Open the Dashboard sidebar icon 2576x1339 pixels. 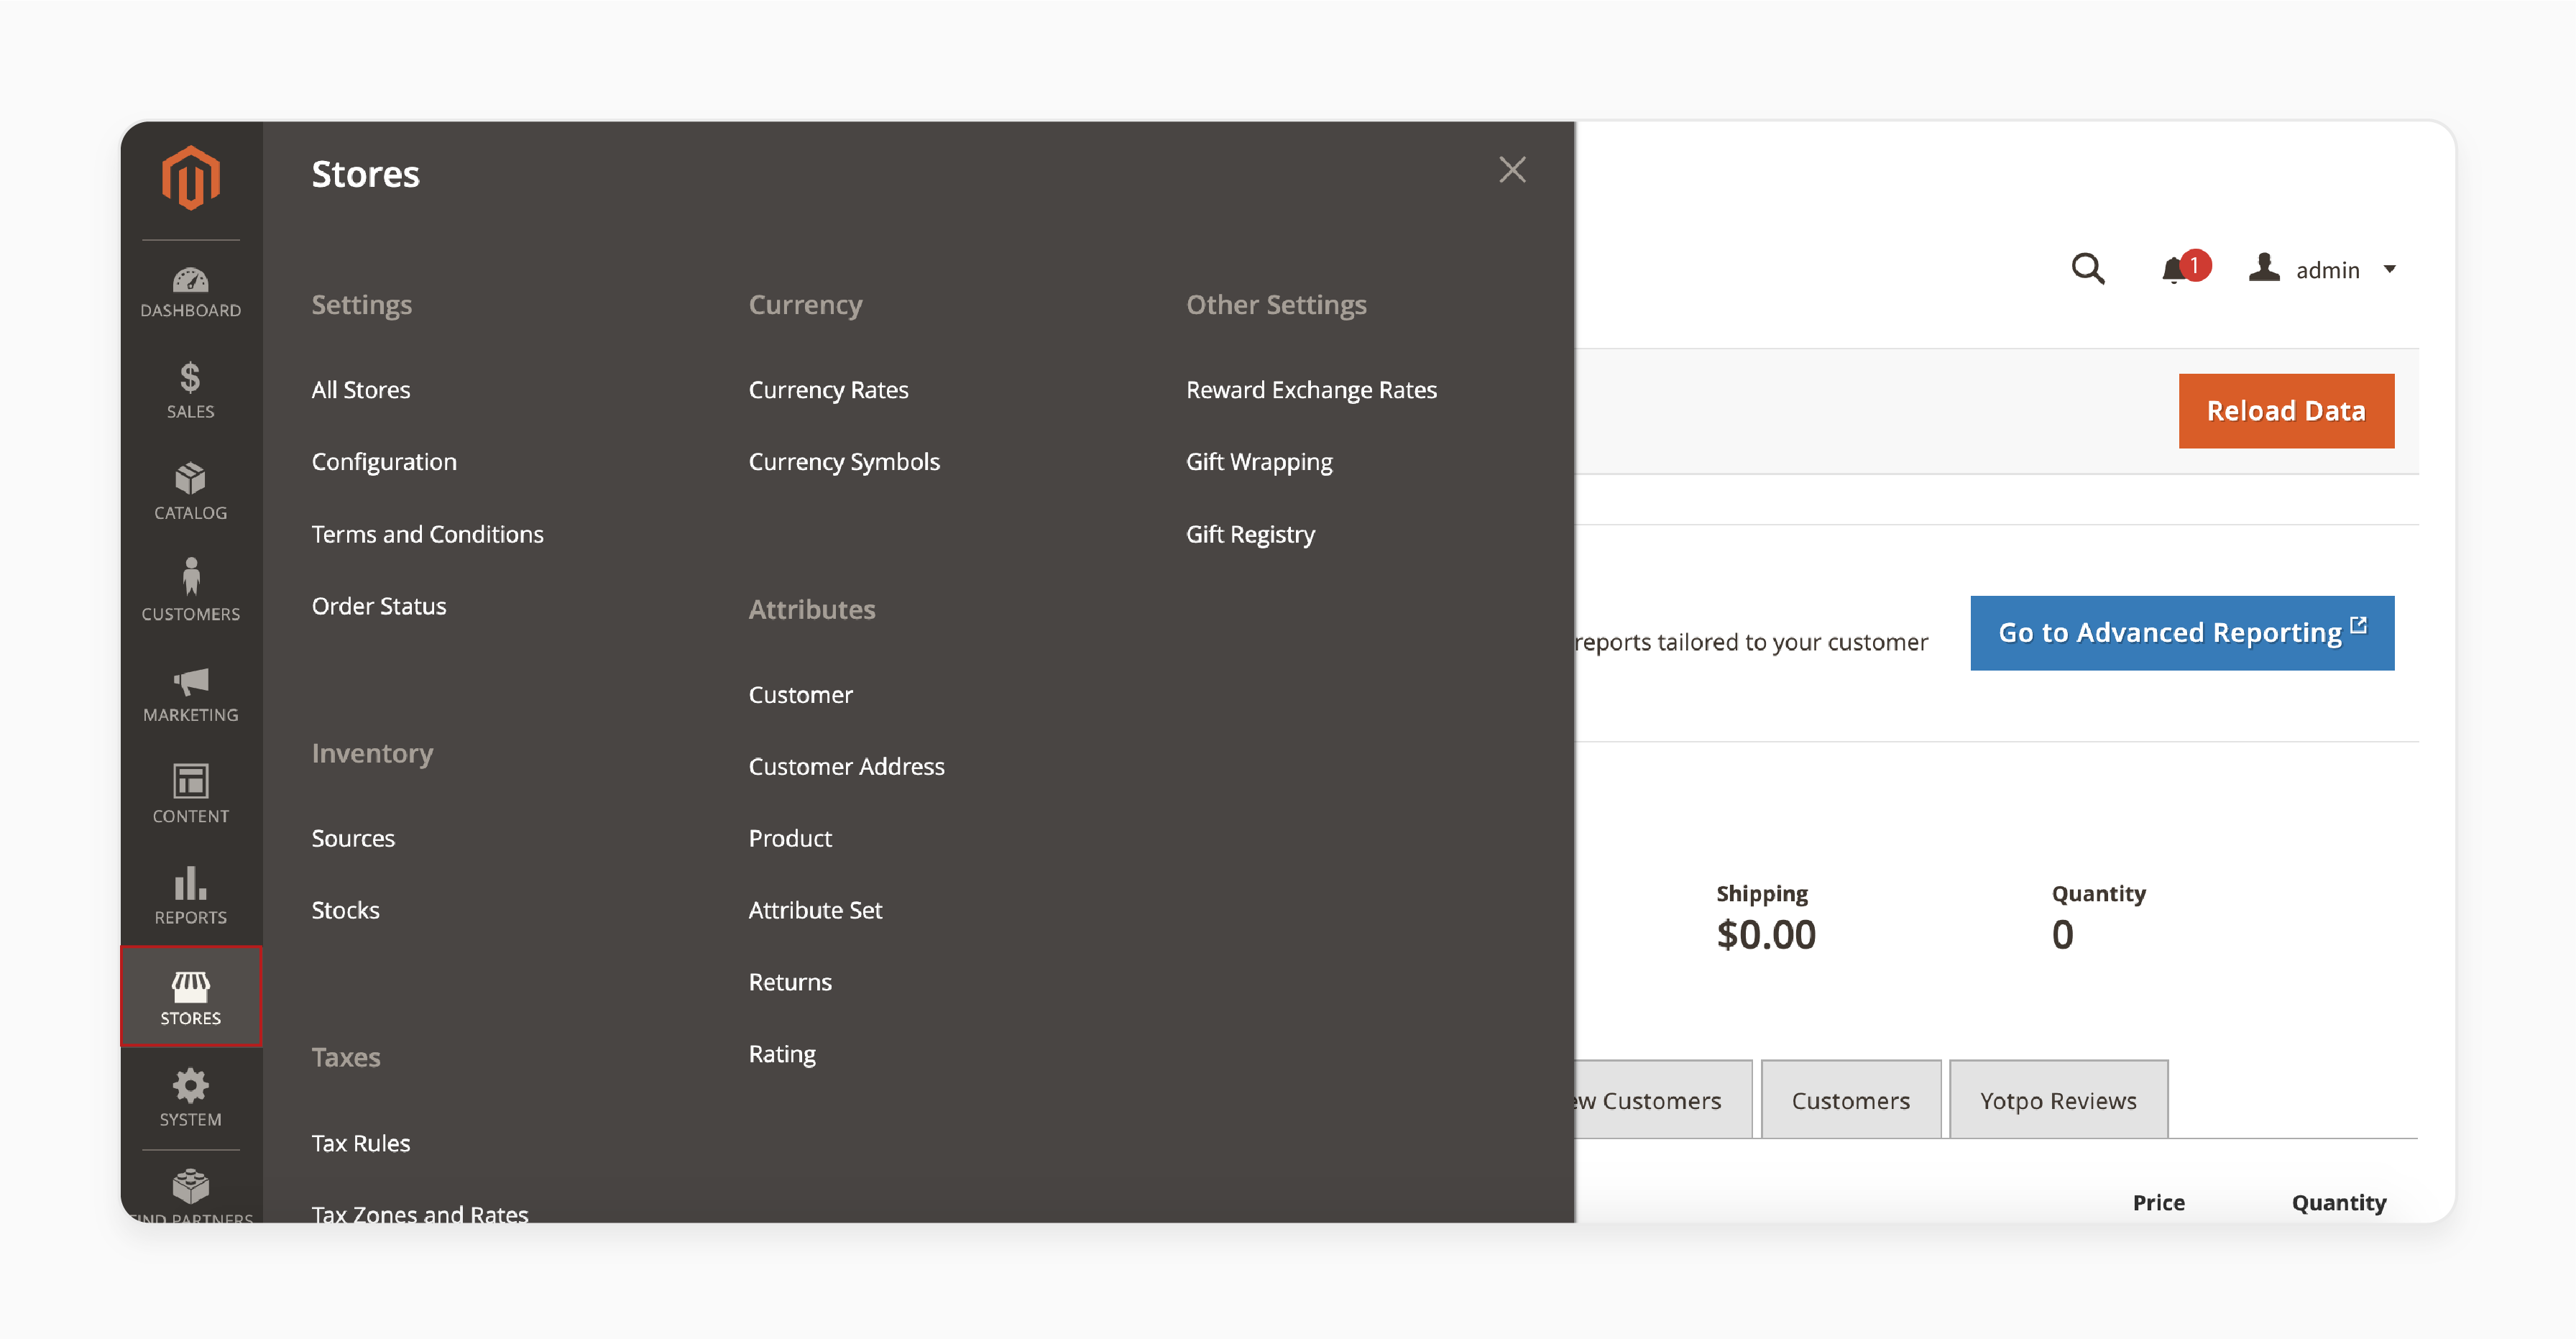tap(190, 292)
